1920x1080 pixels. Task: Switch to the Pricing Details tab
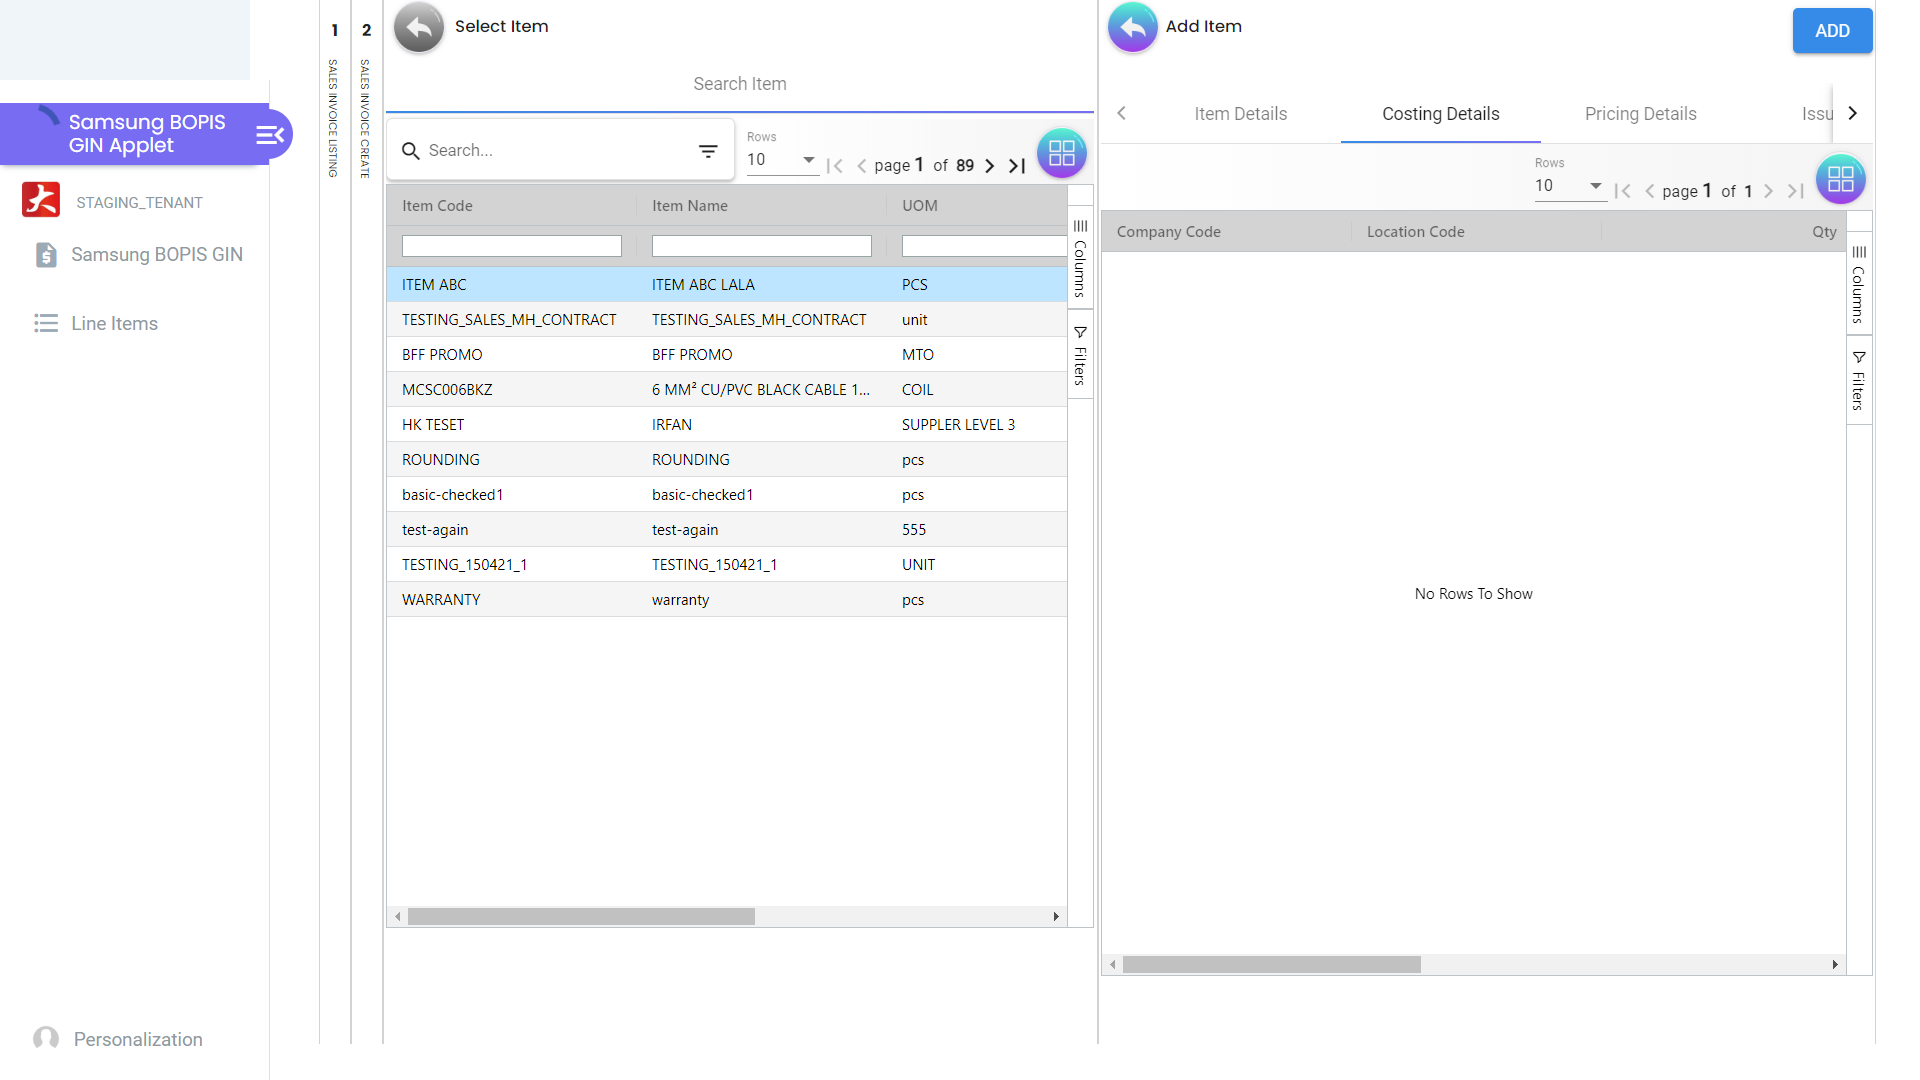tap(1640, 114)
